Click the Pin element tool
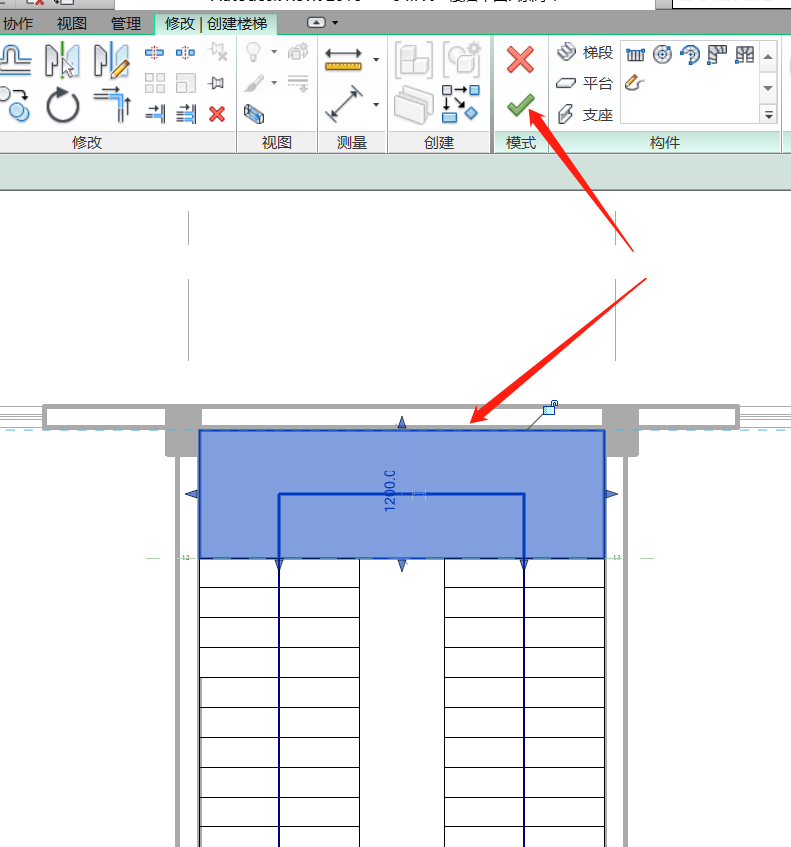Viewport: 791px width, 847px height. click(x=217, y=83)
